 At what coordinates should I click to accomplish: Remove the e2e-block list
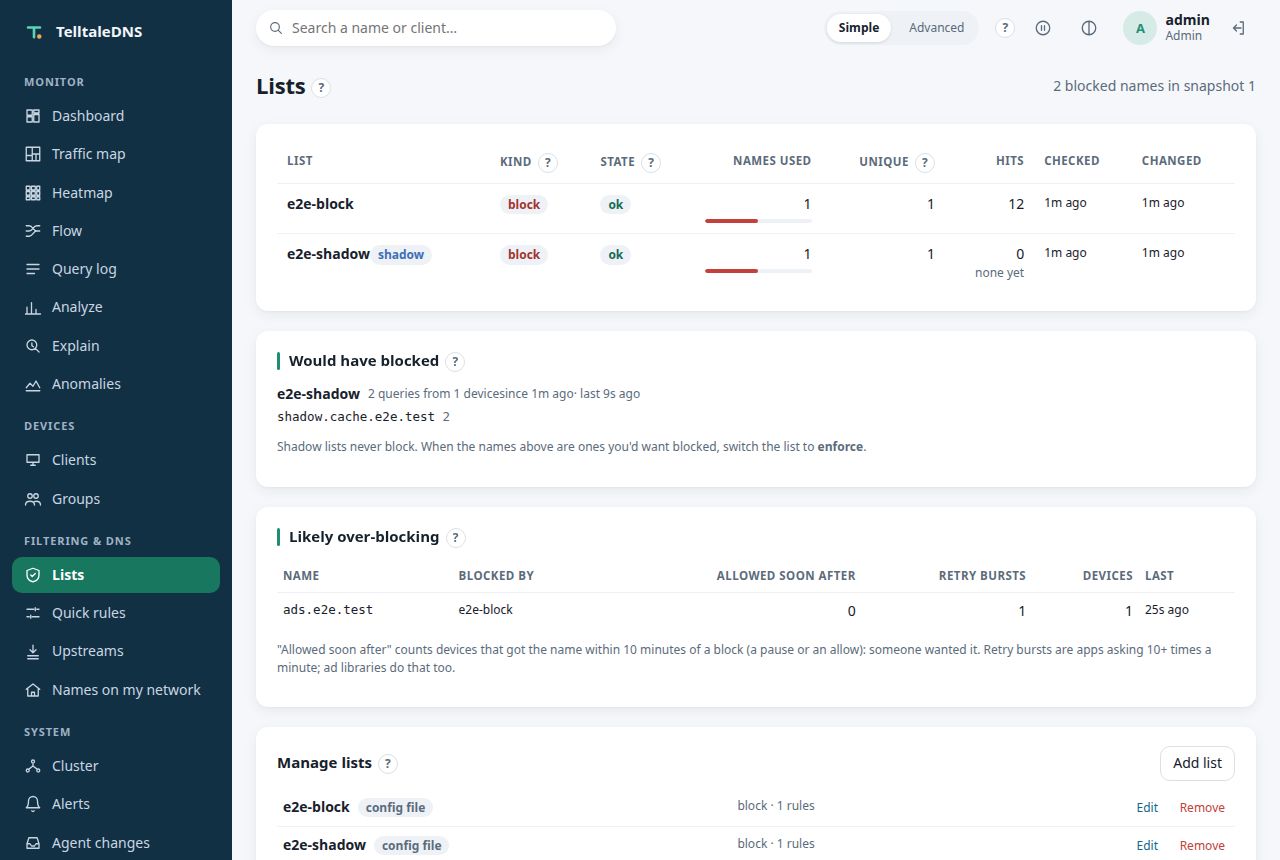pos(1202,808)
